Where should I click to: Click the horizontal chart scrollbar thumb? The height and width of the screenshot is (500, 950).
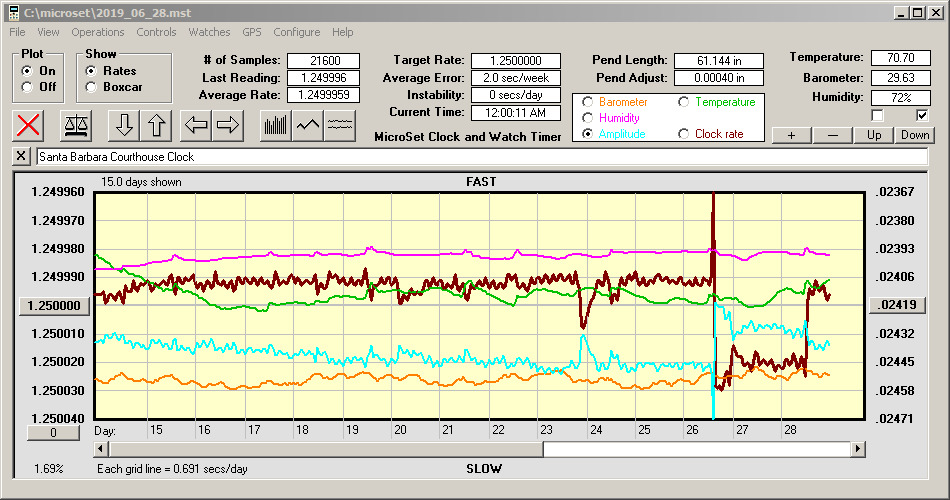point(326,449)
